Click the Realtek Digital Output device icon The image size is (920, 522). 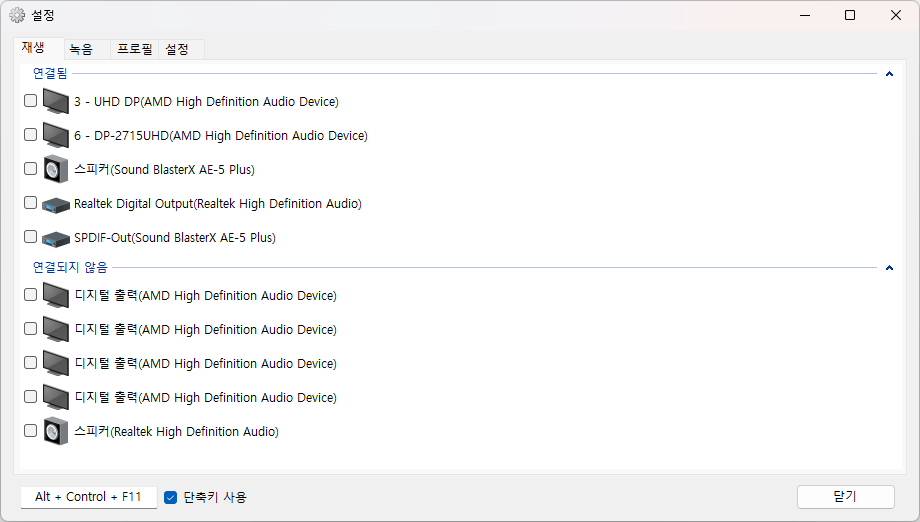[x=56, y=205]
